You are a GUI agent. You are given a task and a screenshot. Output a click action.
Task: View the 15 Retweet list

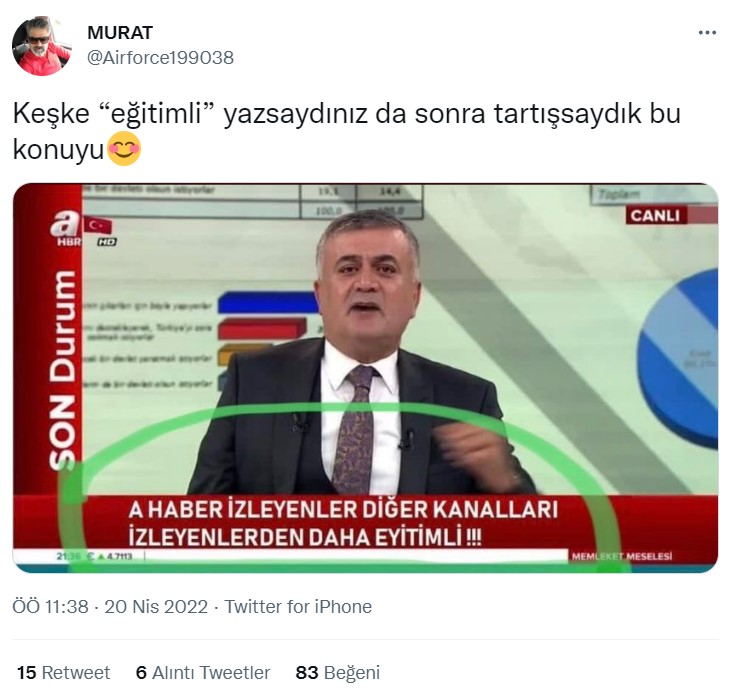[x=63, y=673]
